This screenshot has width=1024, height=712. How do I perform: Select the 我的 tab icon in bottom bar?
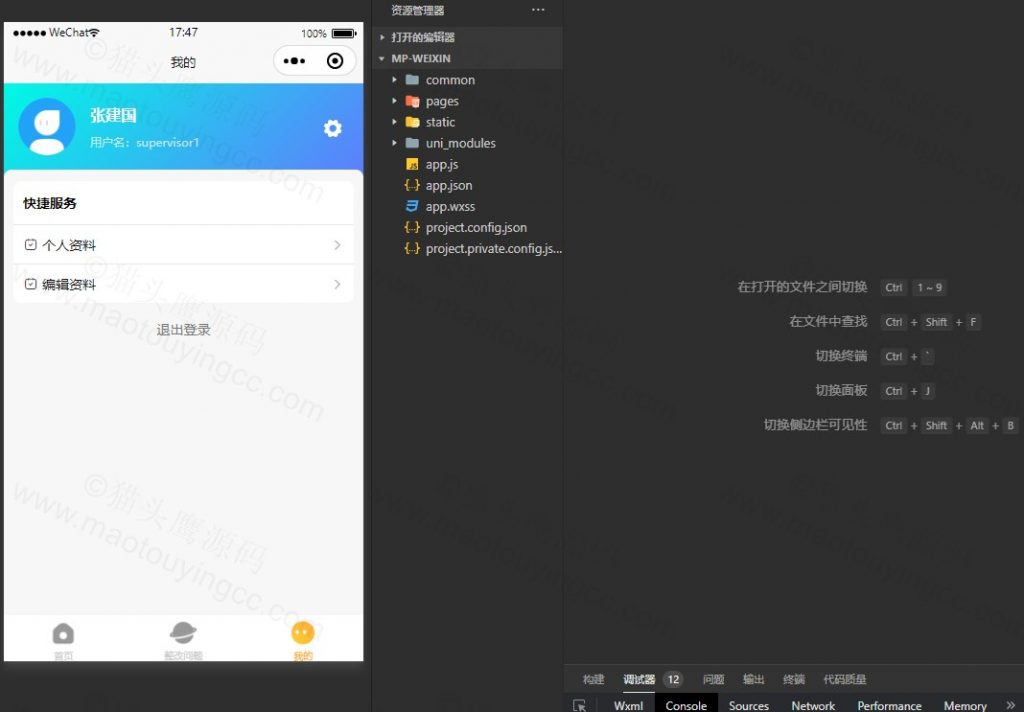[302, 632]
